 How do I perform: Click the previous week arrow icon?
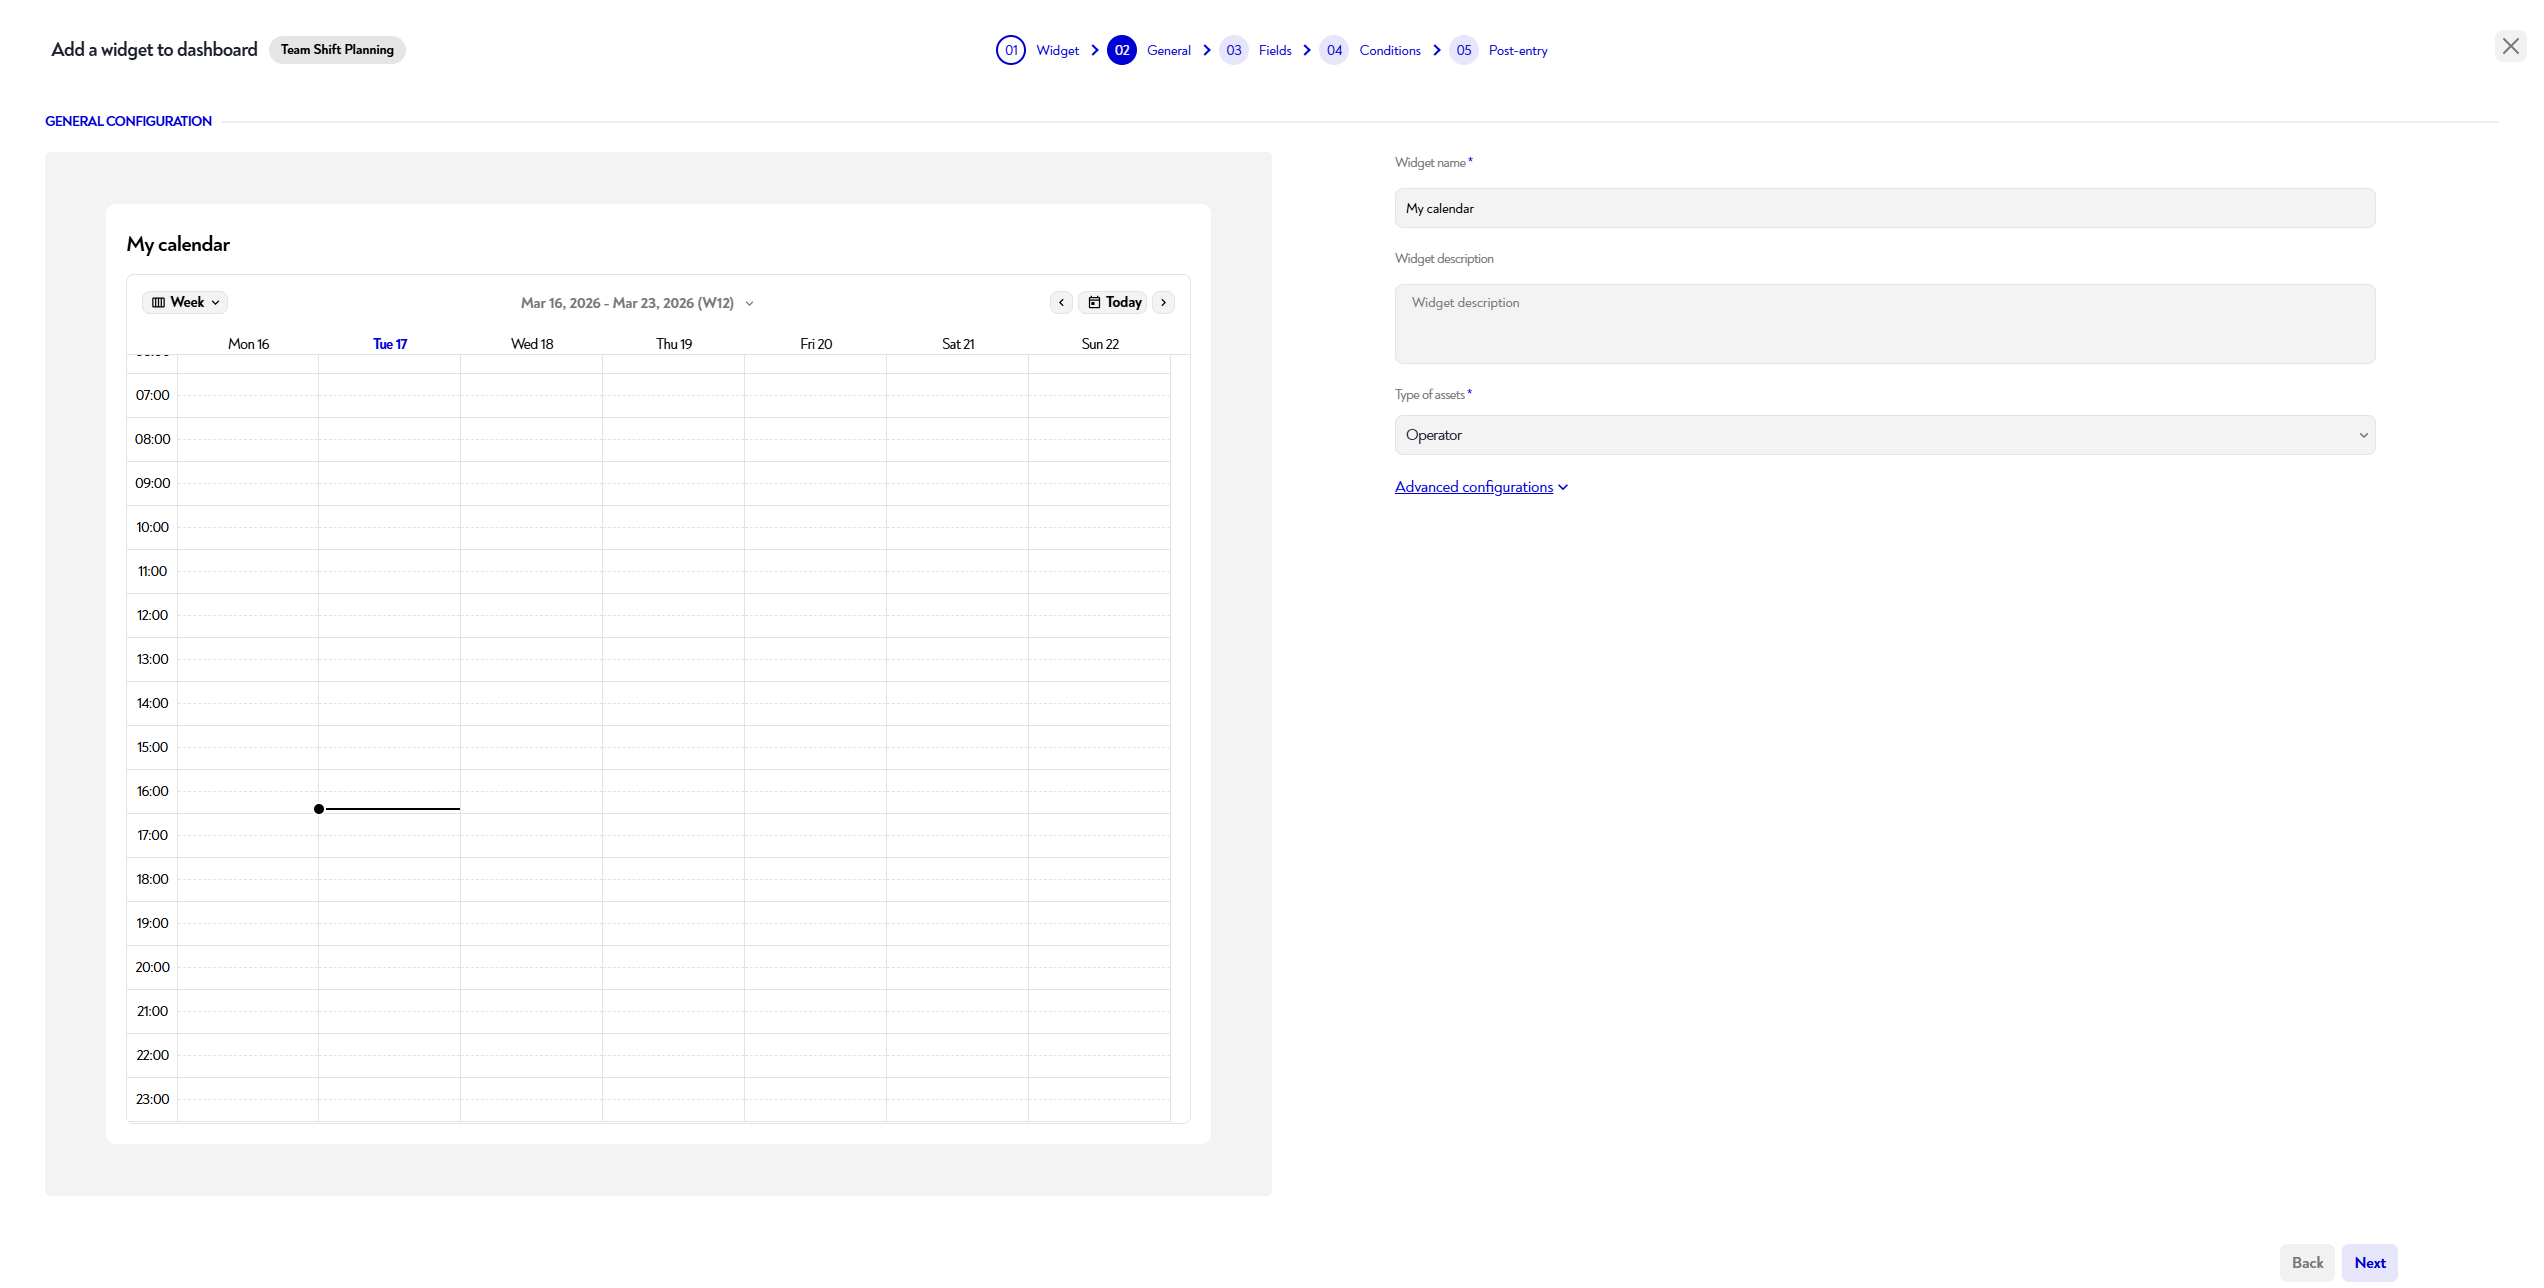(x=1061, y=302)
